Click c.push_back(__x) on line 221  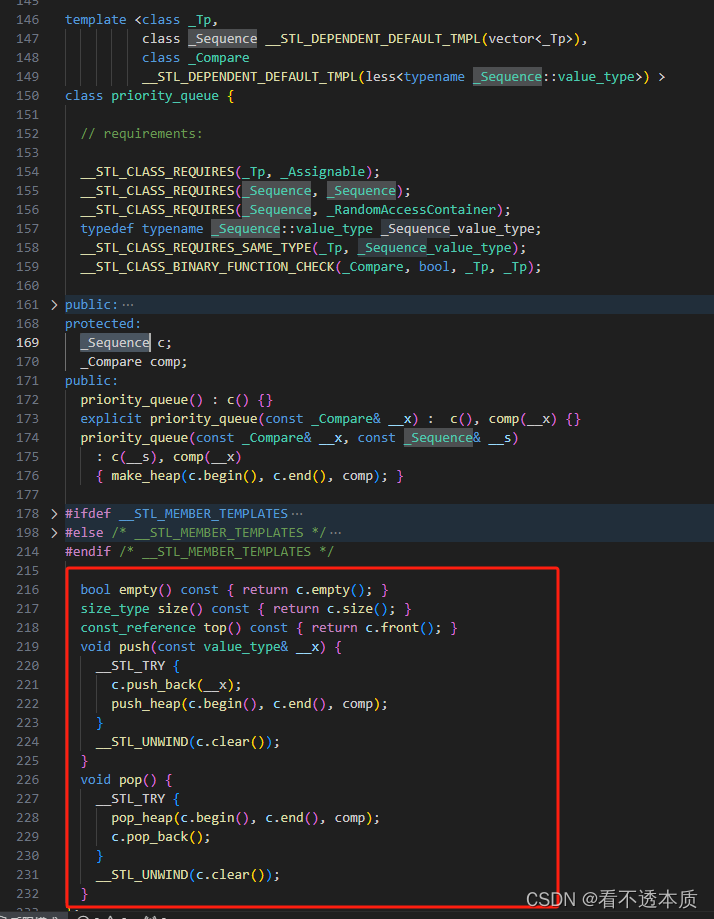click(x=172, y=685)
